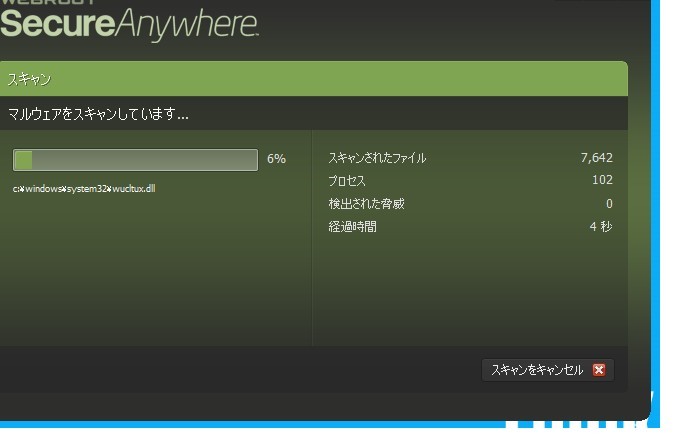Click the スキャンされたファイル label

(x=377, y=158)
